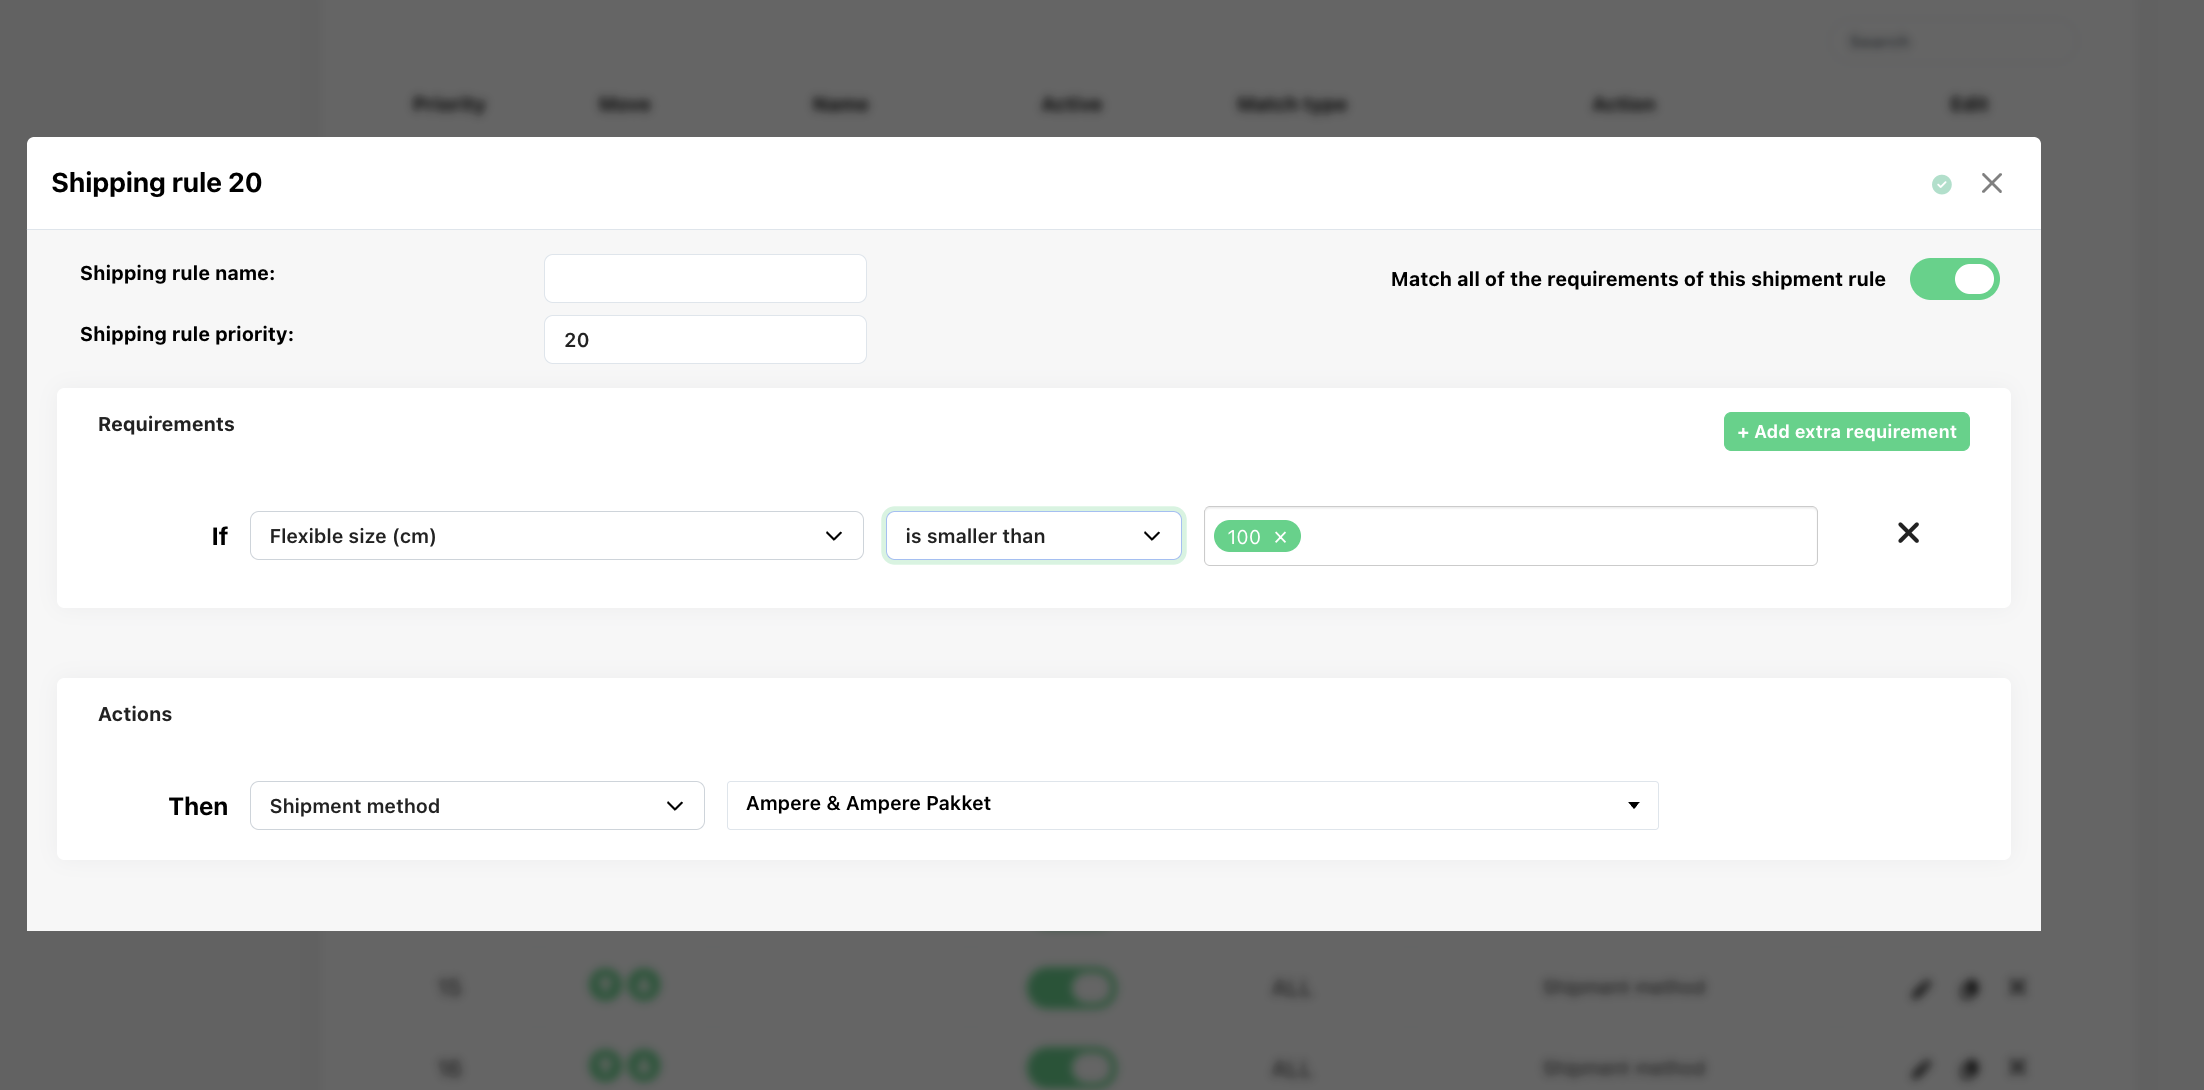Click Add extra requirement button

tap(1846, 432)
